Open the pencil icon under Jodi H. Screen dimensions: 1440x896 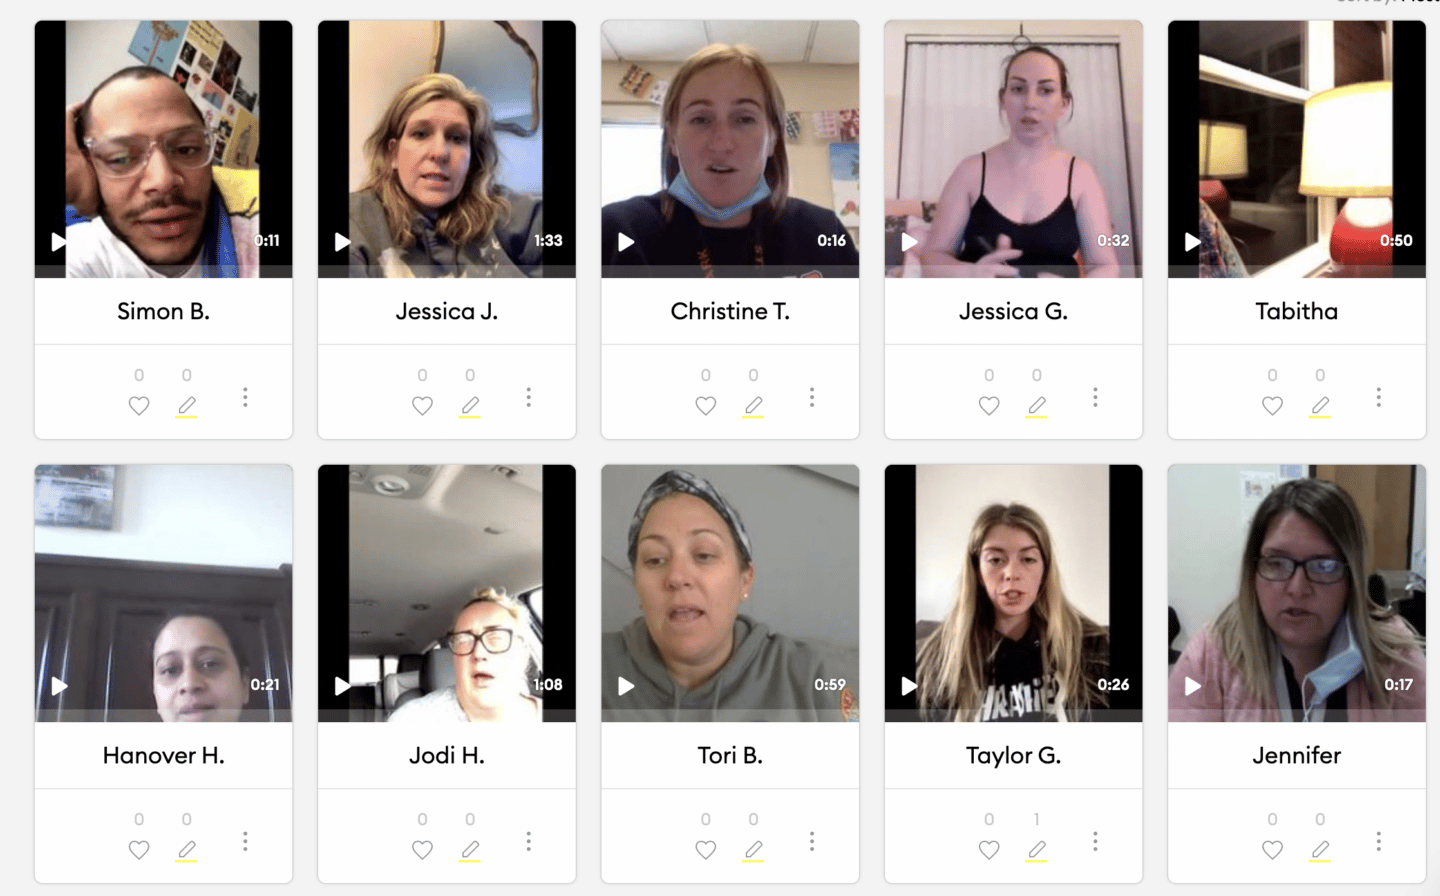470,850
